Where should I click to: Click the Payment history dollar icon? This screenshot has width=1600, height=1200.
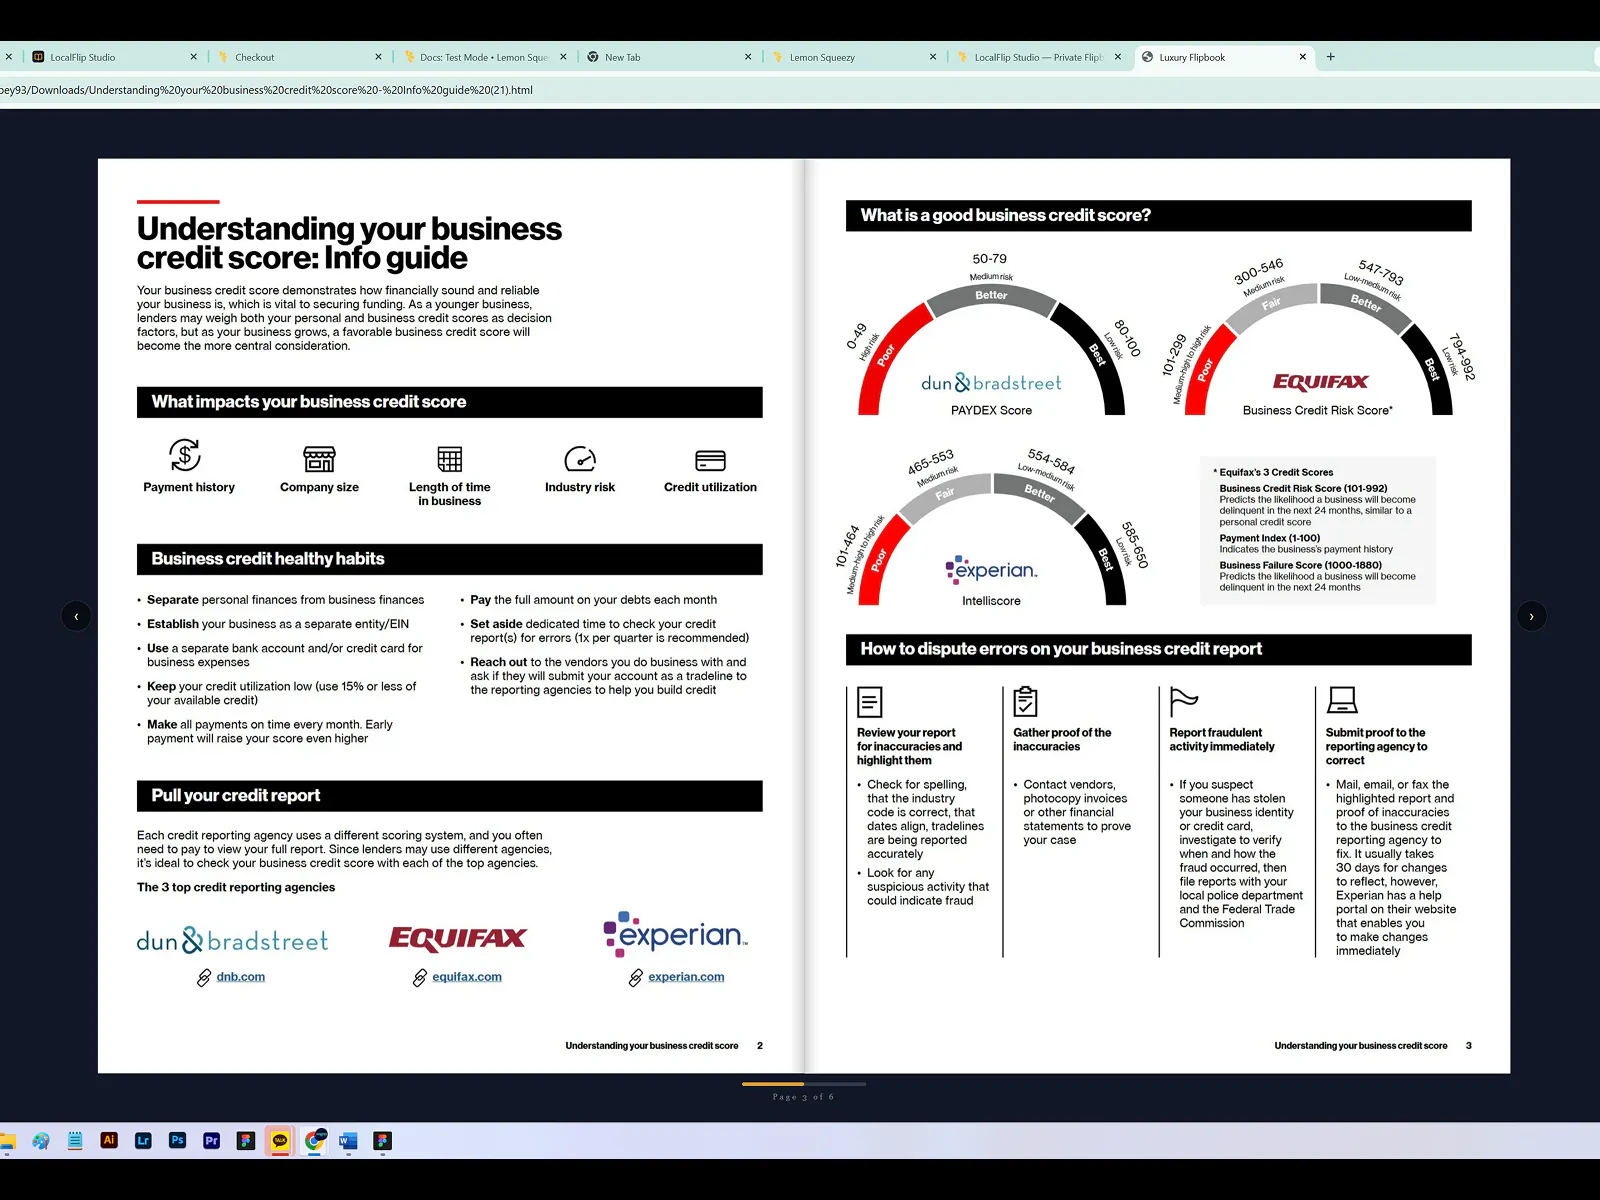(x=185, y=456)
